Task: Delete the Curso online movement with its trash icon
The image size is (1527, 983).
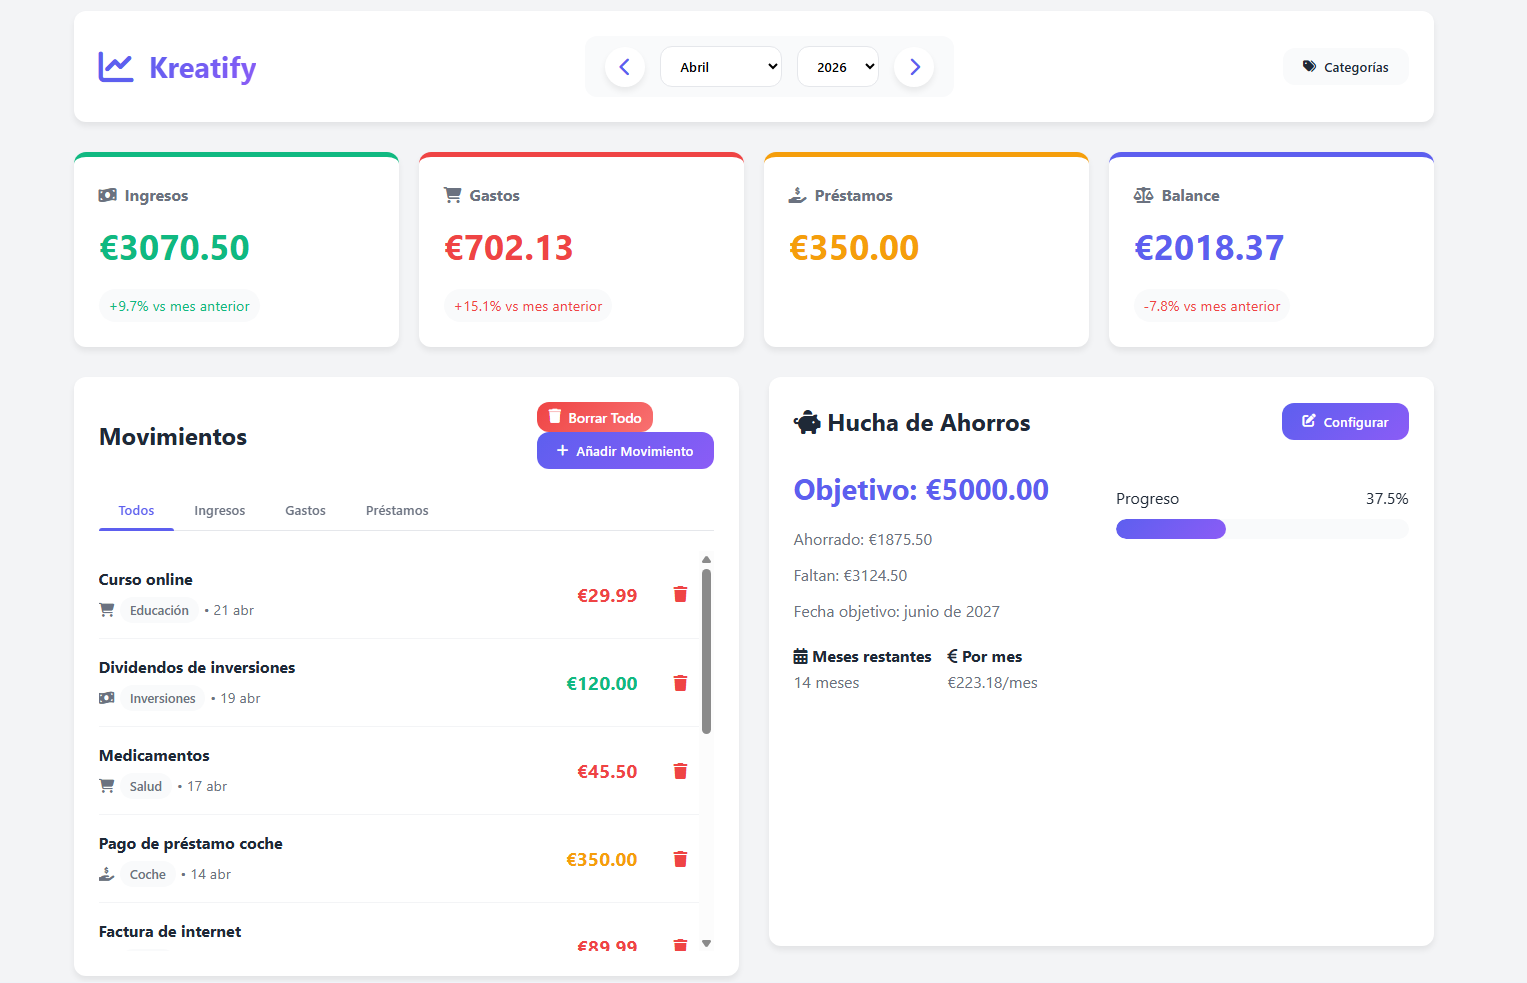Action: (680, 594)
